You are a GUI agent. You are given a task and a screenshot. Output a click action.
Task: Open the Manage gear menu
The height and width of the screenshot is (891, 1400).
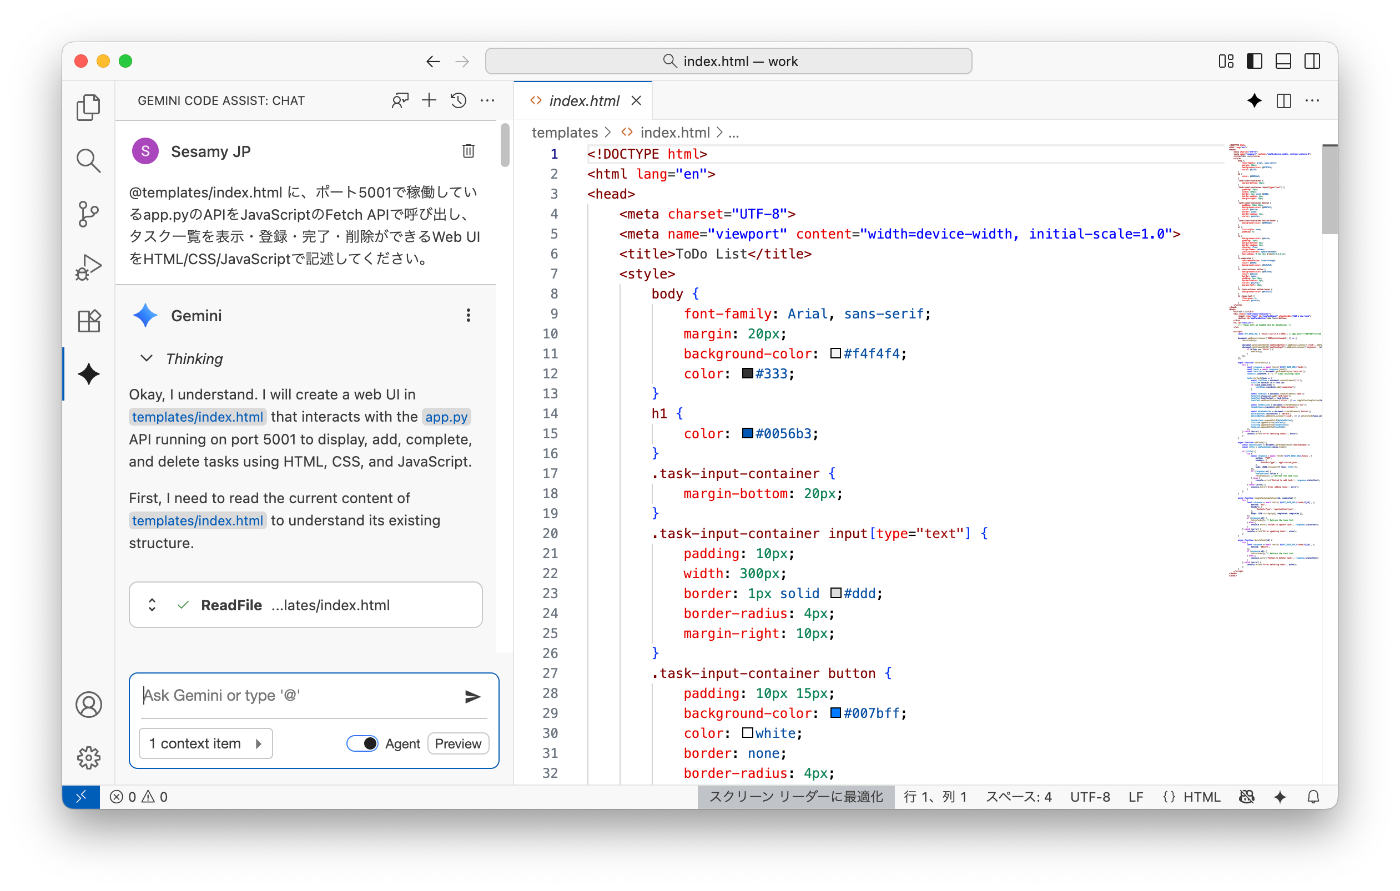88,757
